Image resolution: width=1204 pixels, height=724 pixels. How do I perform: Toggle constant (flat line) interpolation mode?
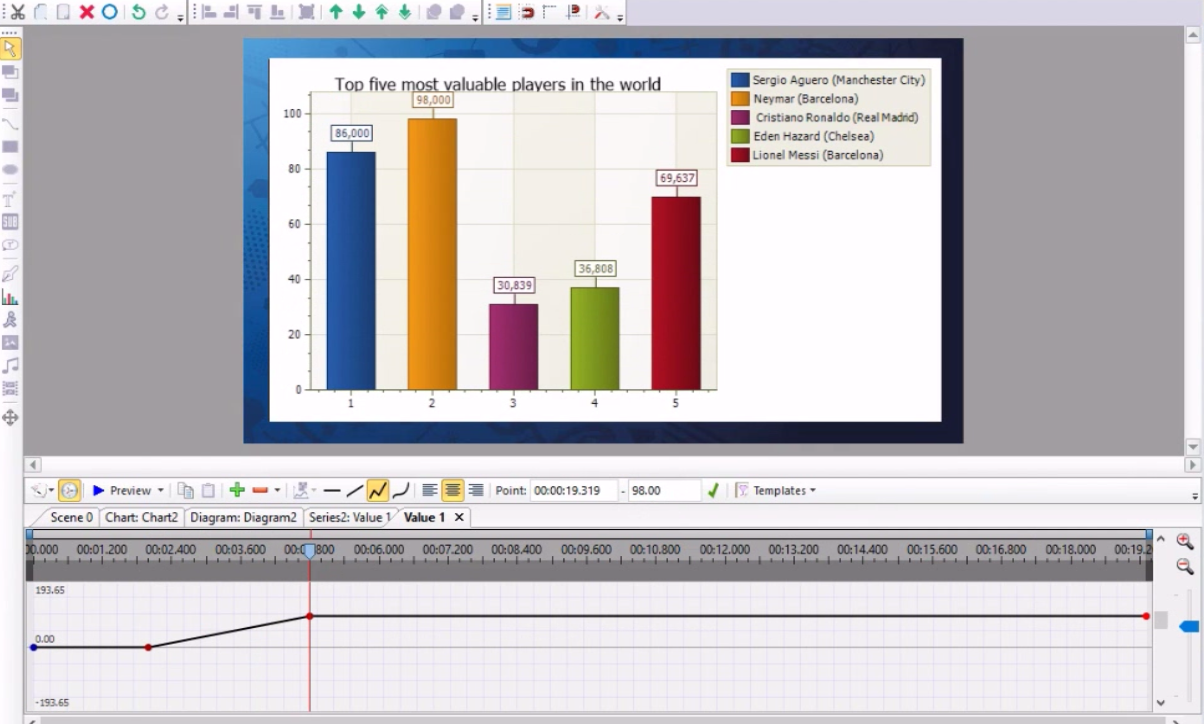point(332,490)
